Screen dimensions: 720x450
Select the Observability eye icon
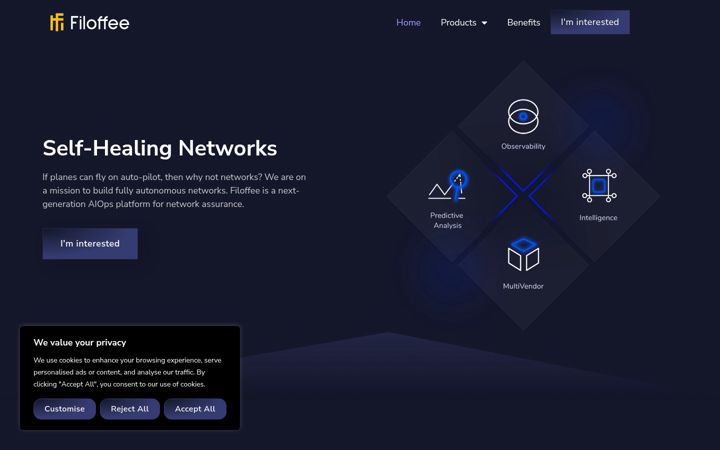523,117
